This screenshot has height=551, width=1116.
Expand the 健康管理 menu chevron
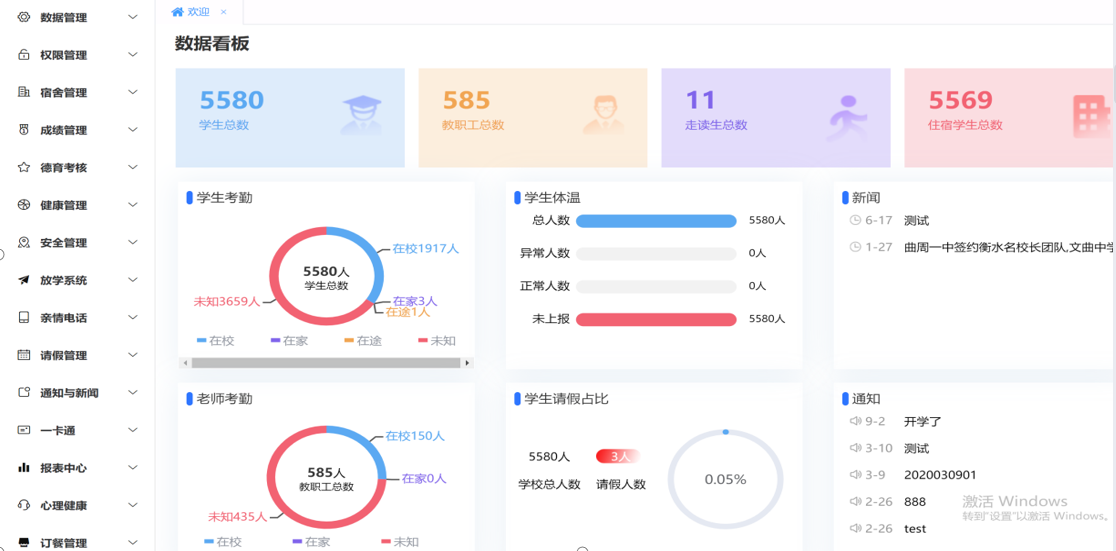(132, 205)
